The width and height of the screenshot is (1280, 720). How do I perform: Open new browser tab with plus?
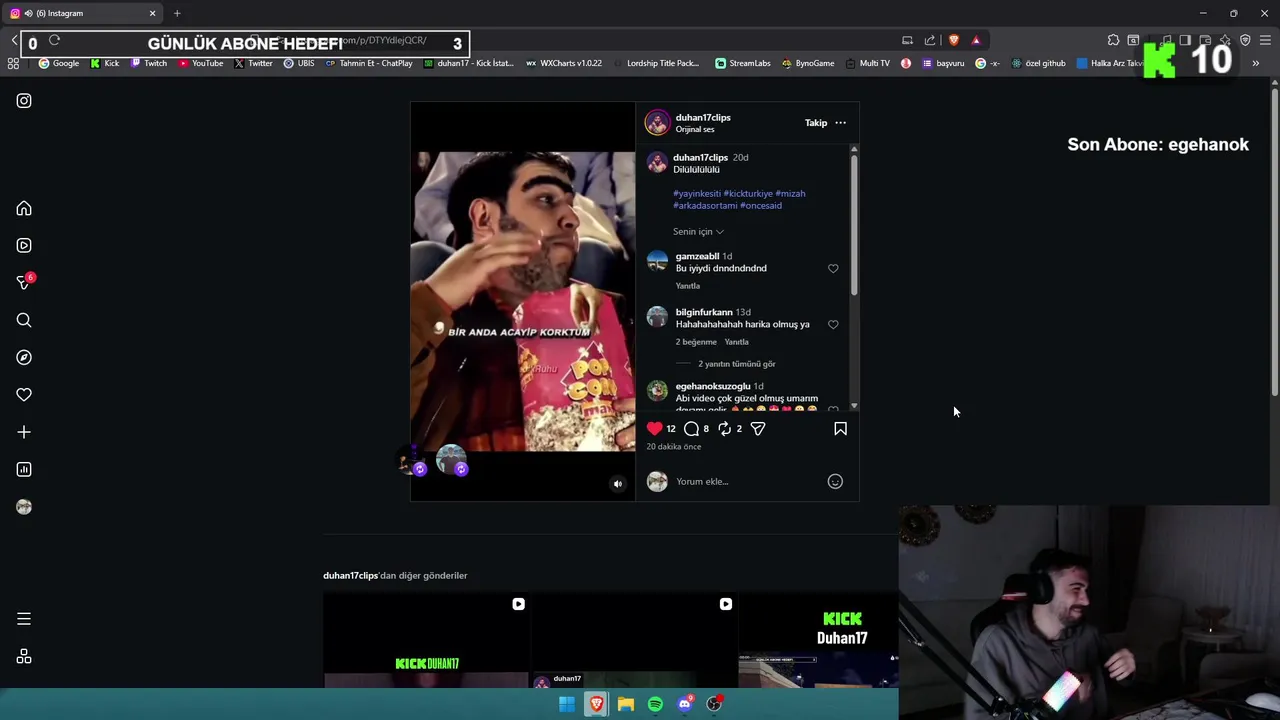(177, 13)
